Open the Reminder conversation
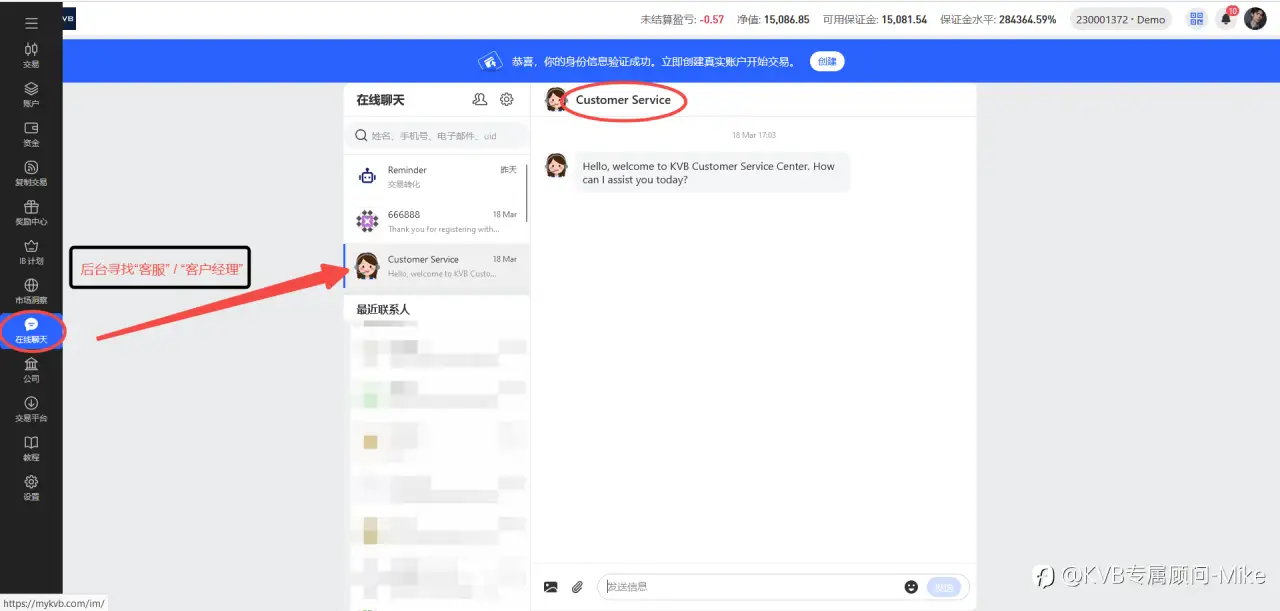 pos(436,177)
